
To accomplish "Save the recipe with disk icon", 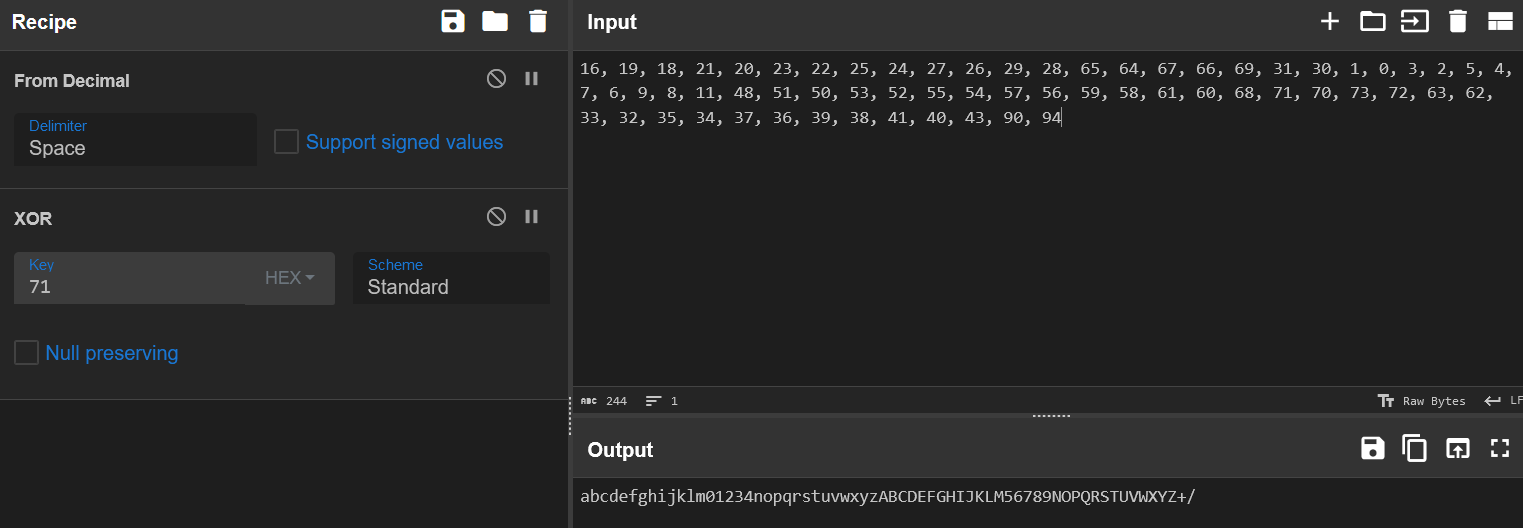I will coord(453,21).
